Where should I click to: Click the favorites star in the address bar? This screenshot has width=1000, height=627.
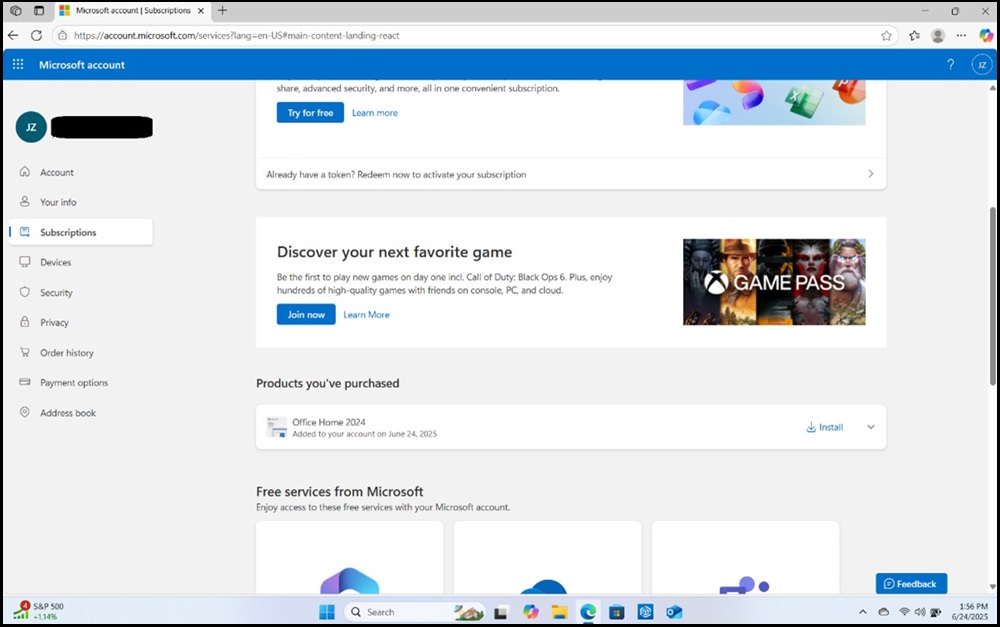pos(886,34)
